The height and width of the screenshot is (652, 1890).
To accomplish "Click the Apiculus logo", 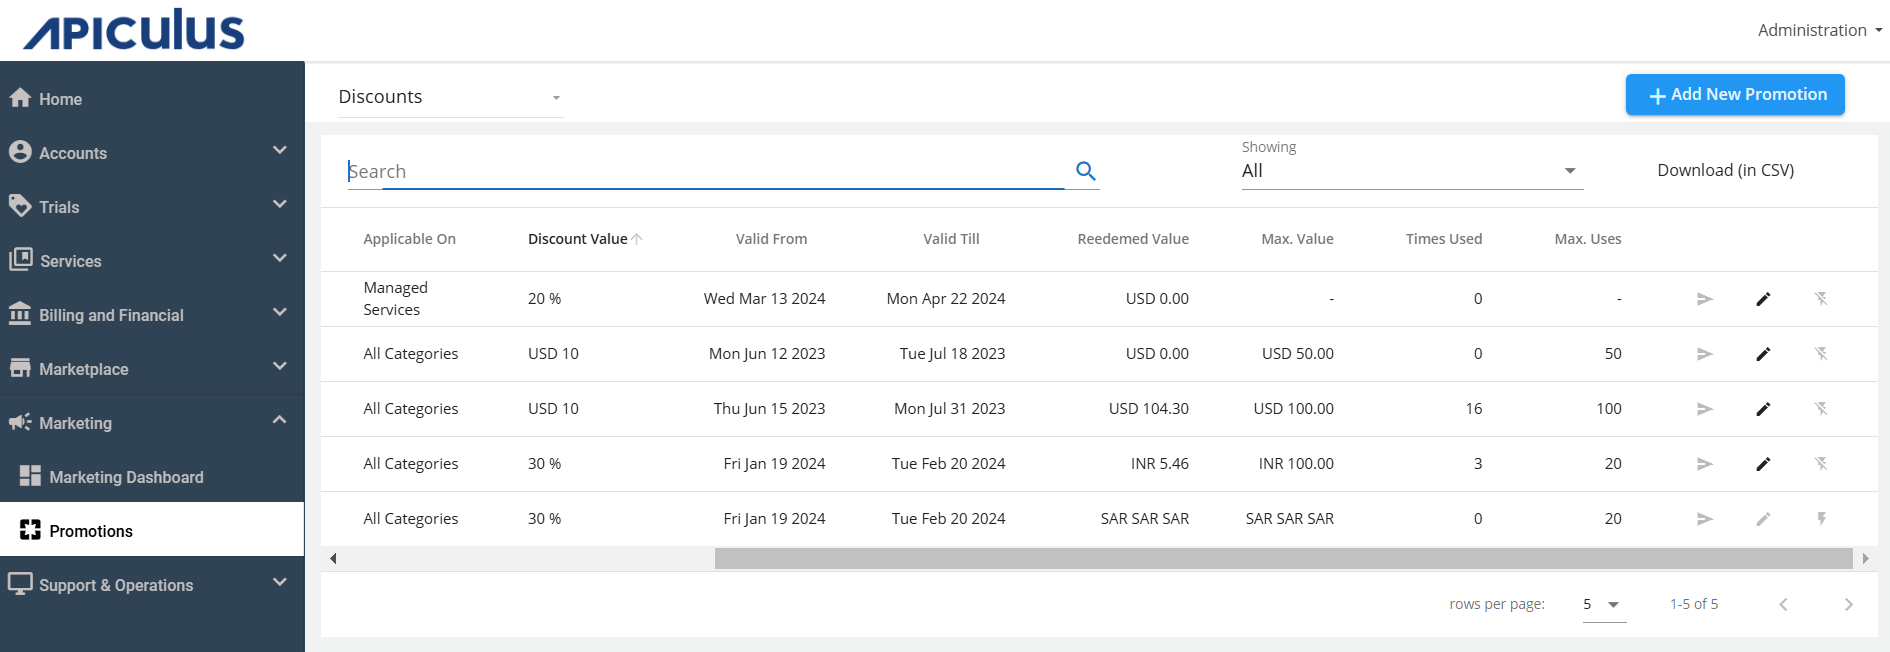I will (x=134, y=30).
